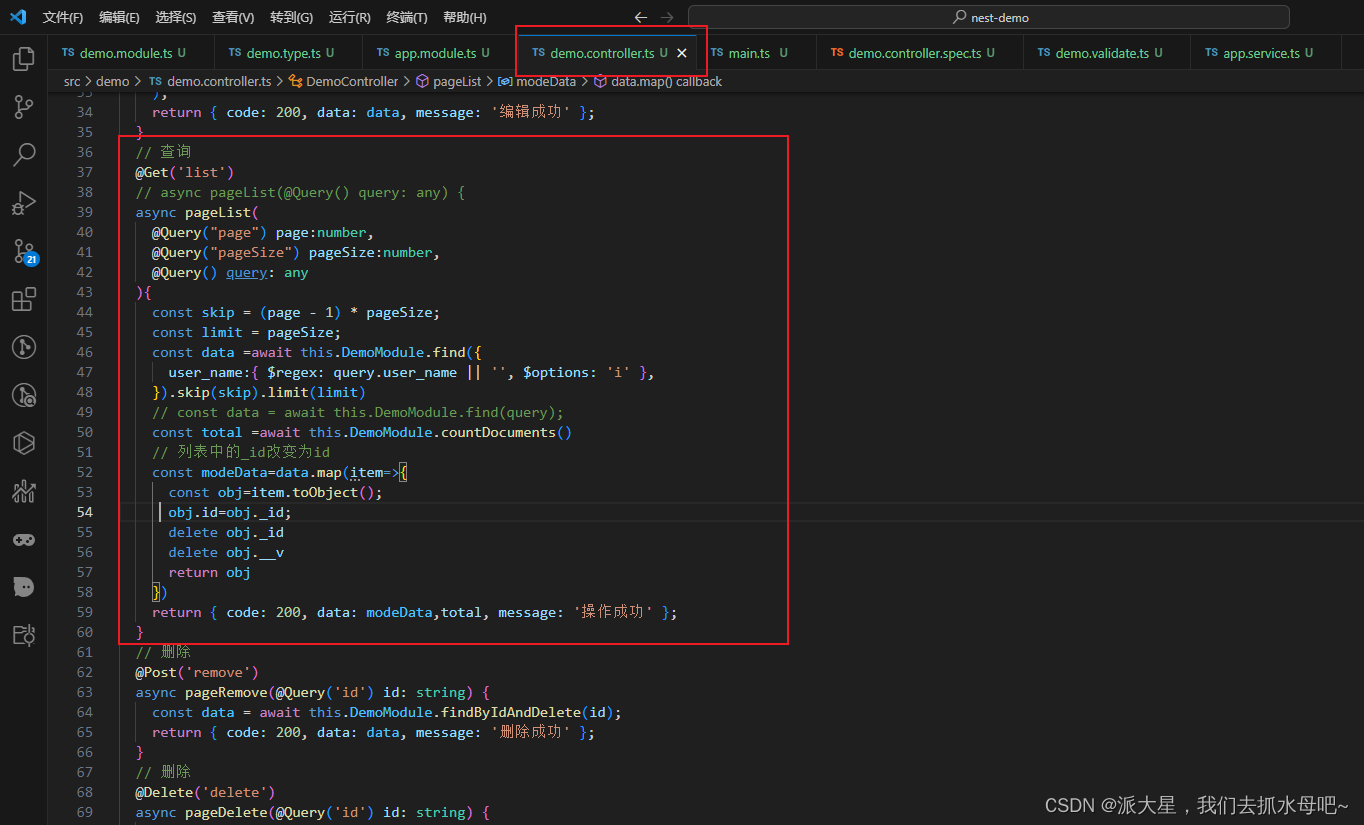The width and height of the screenshot is (1364, 825).
Task: Open Source Control from the activity bar
Action: coord(24,107)
